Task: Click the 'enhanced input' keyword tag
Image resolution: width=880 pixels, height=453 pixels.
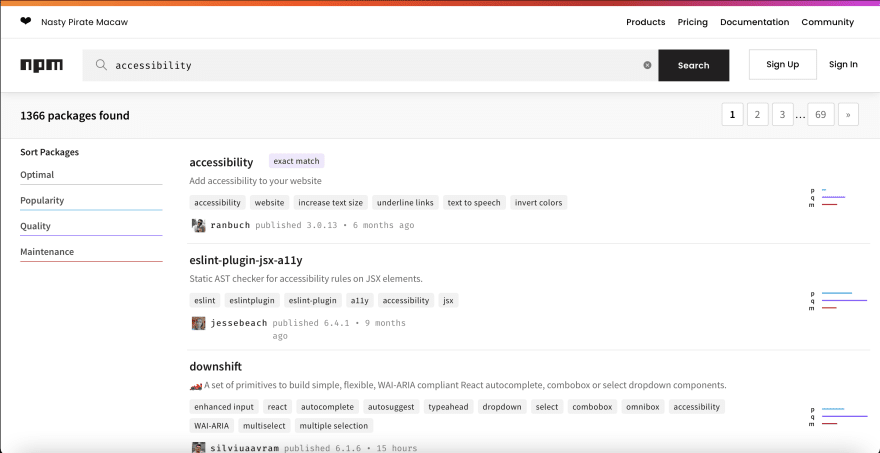Action: click(x=224, y=406)
